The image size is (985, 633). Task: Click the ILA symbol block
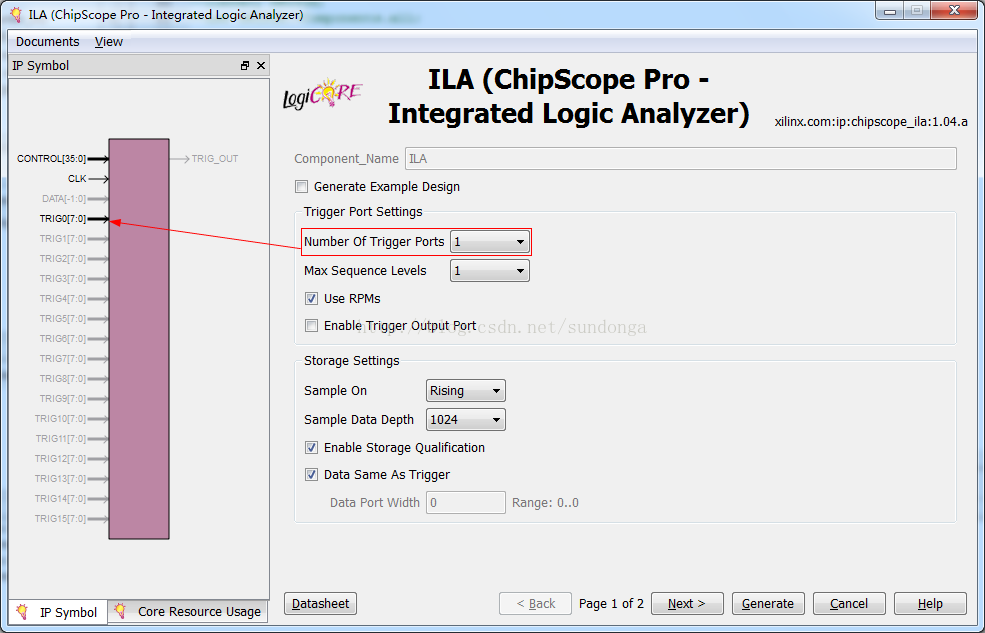[139, 339]
